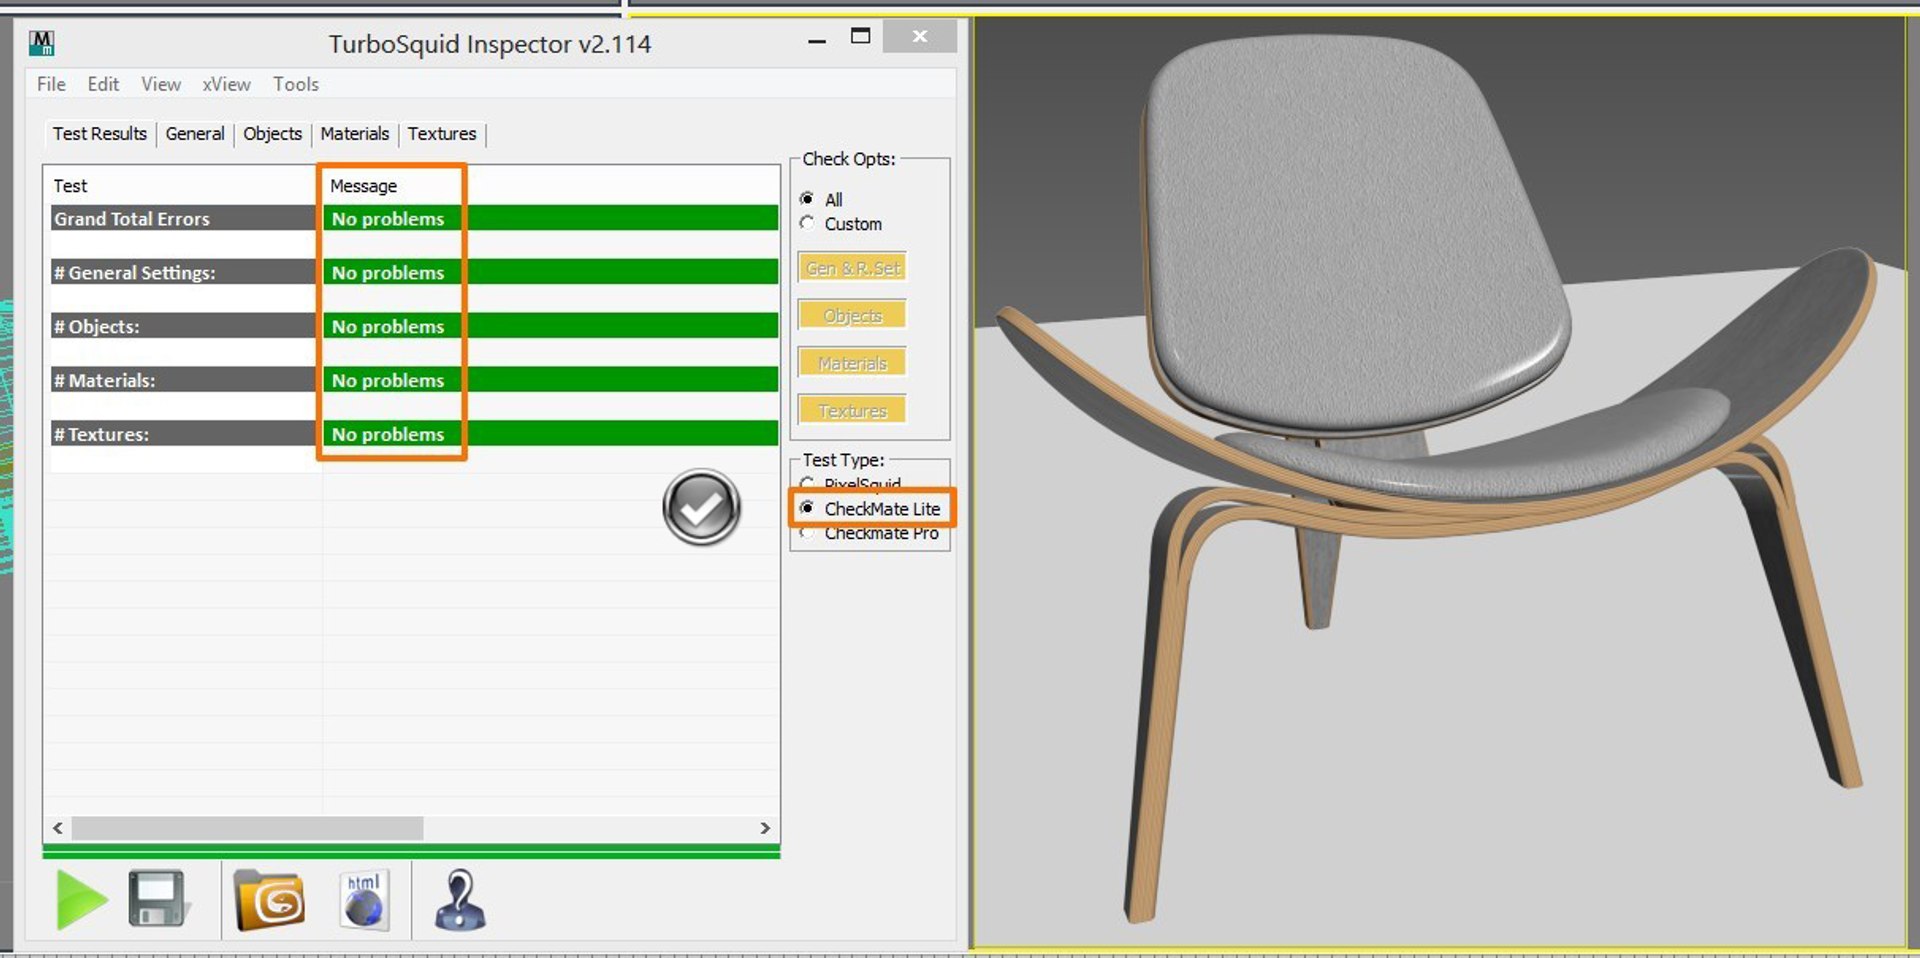This screenshot has height=958, width=1920.
Task: Click the Materials check button
Action: pyautogui.click(x=853, y=363)
